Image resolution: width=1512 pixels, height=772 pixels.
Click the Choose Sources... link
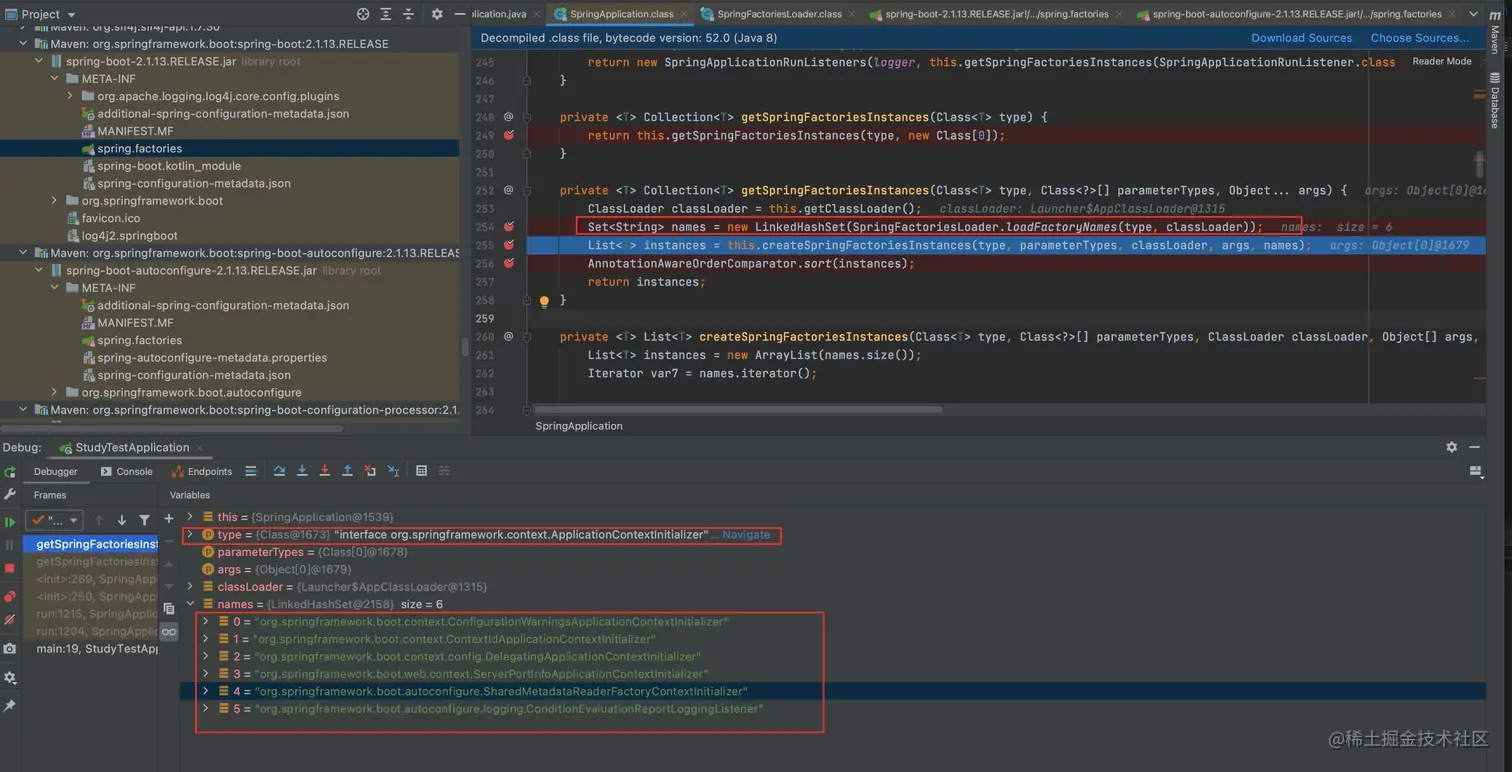pyautogui.click(x=1419, y=38)
